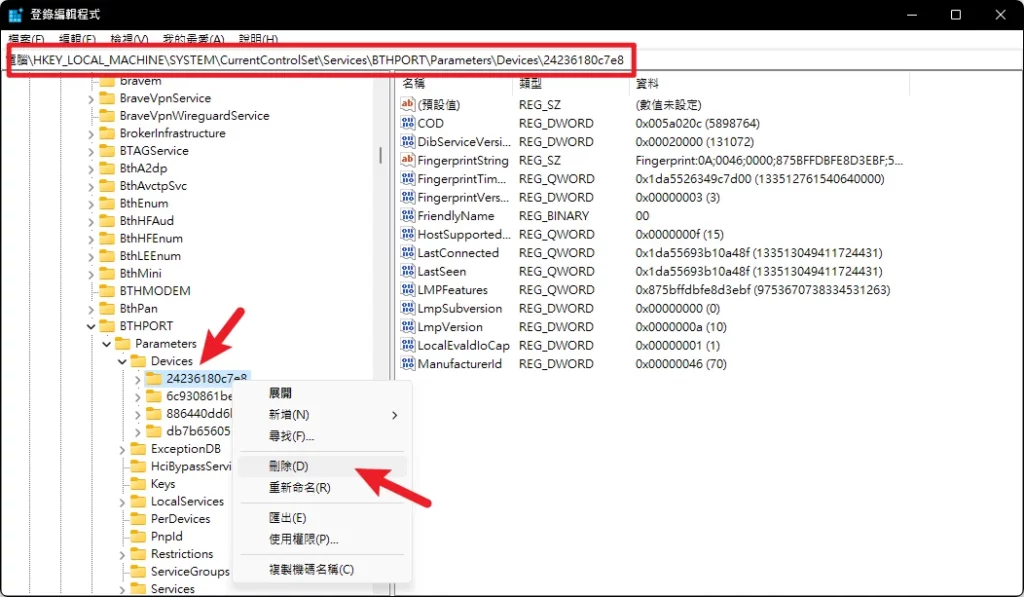Click the Keys folder icon
This screenshot has height=597, width=1024.
click(138, 483)
